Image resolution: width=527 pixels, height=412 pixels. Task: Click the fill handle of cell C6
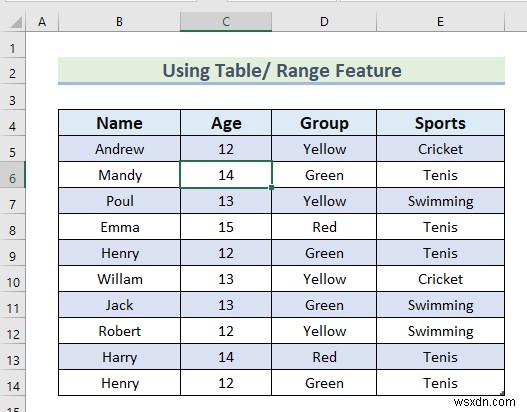click(272, 188)
